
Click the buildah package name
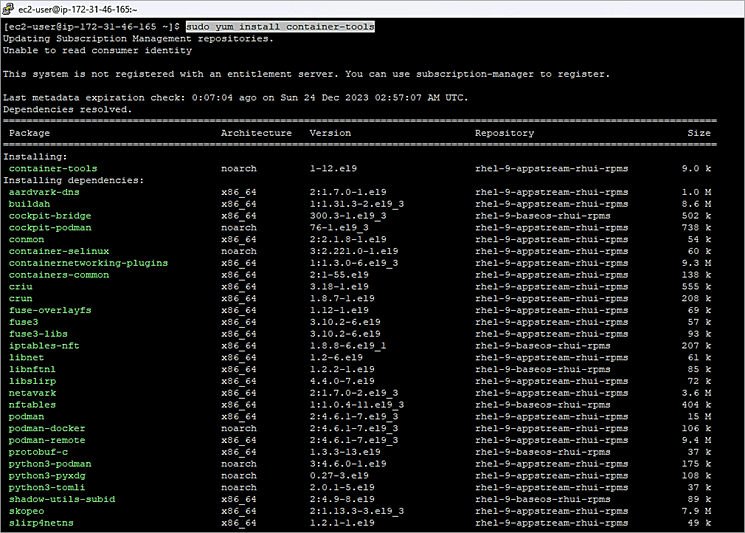coord(29,204)
